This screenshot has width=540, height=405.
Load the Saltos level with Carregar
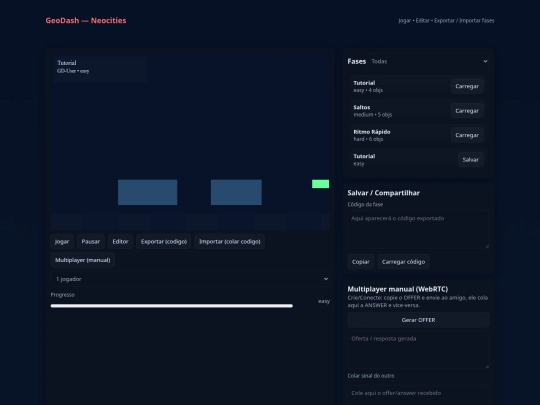[467, 111]
